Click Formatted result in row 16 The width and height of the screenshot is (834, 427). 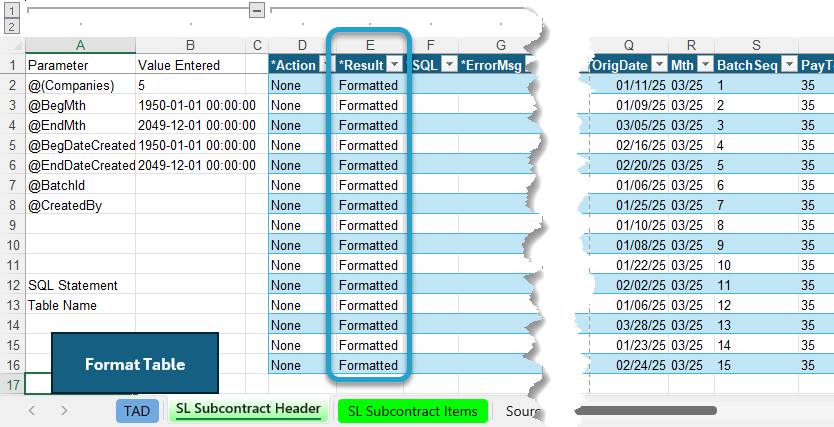click(370, 365)
